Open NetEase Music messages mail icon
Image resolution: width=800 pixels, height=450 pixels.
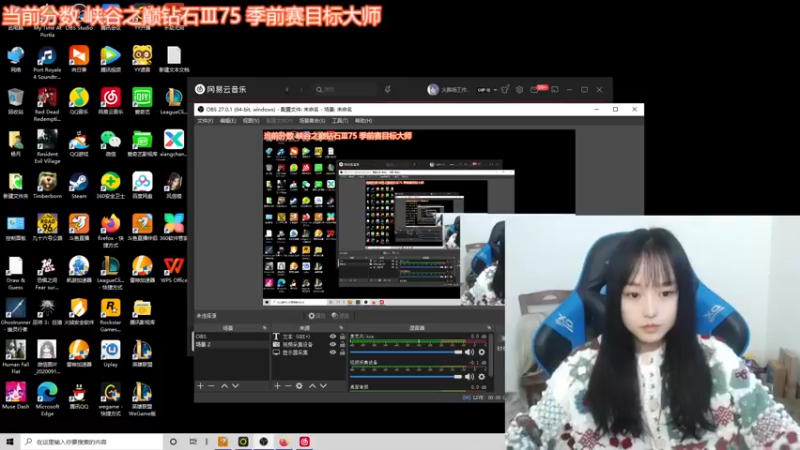coord(534,90)
